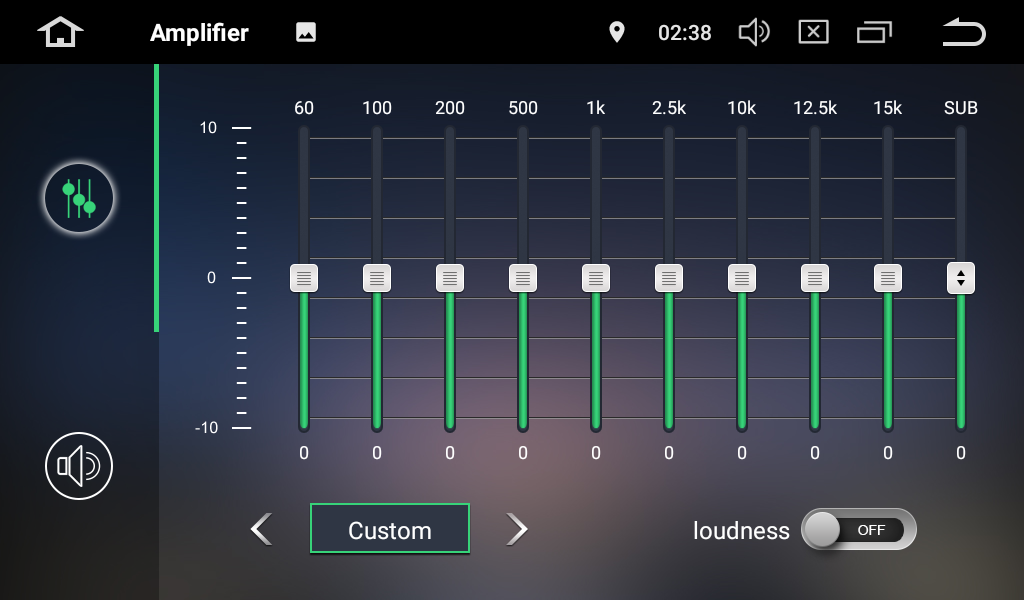The height and width of the screenshot is (600, 1024).
Task: Tap the location pin icon
Action: [x=617, y=32]
